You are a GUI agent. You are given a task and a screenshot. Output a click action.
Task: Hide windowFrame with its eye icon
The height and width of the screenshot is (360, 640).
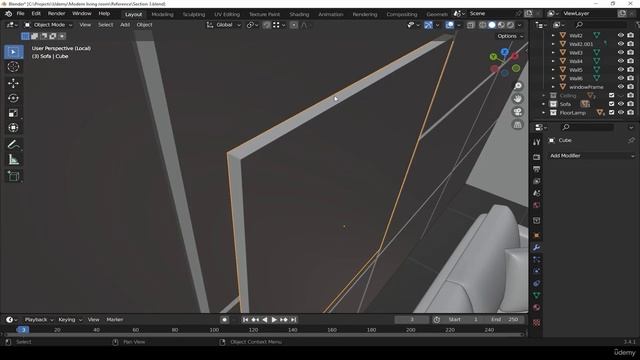coord(621,87)
